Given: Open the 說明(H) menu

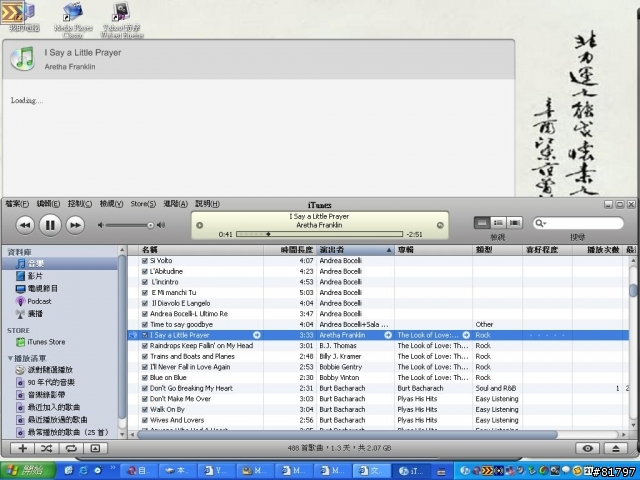Looking at the screenshot, I should [207, 204].
